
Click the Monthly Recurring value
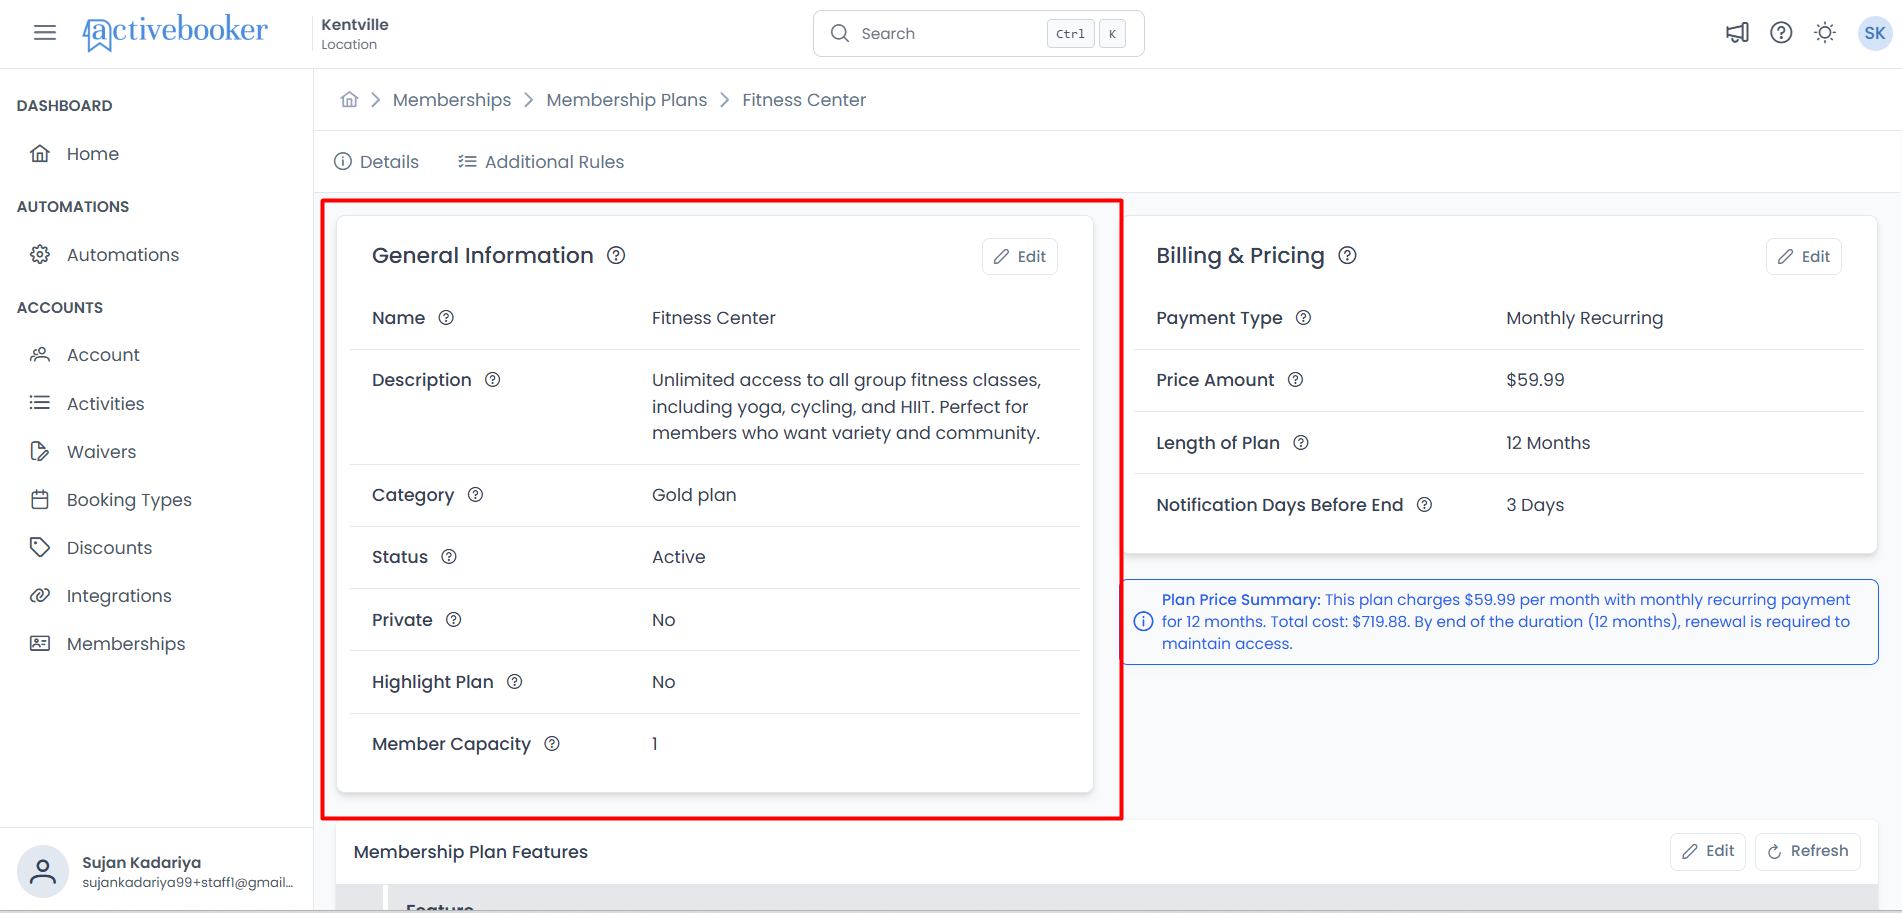[x=1585, y=318]
